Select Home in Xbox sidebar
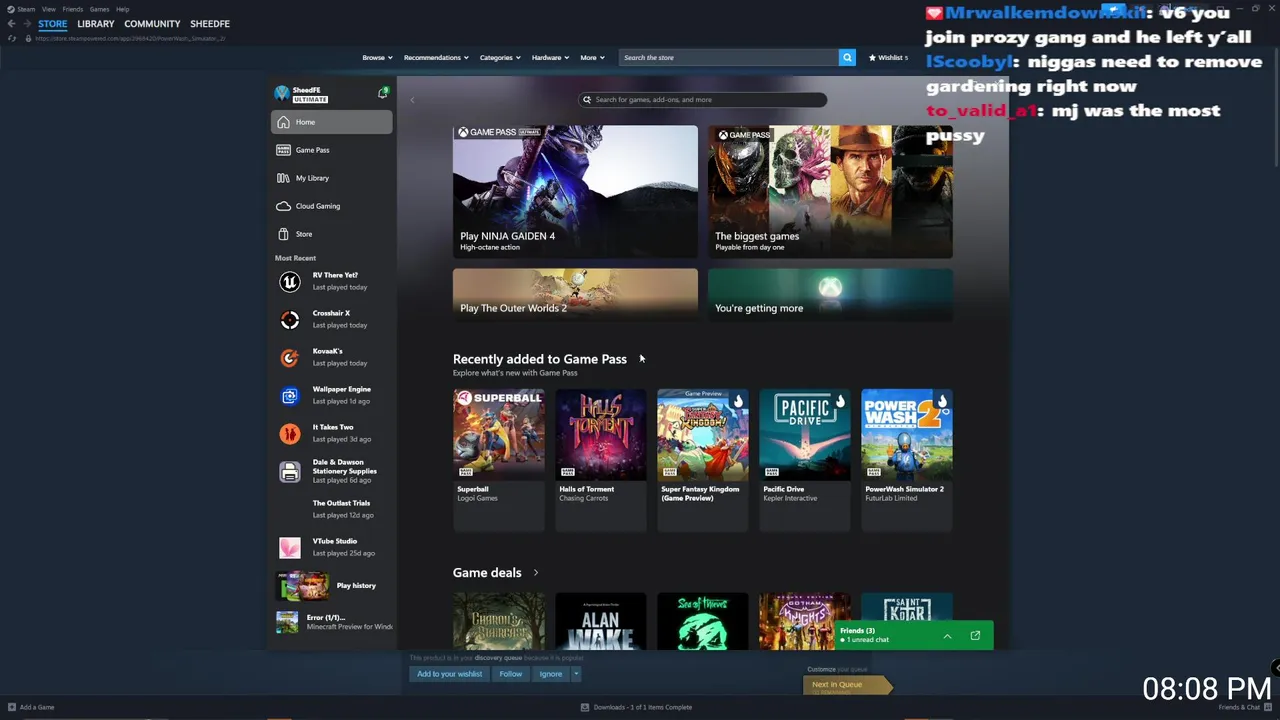 (331, 122)
